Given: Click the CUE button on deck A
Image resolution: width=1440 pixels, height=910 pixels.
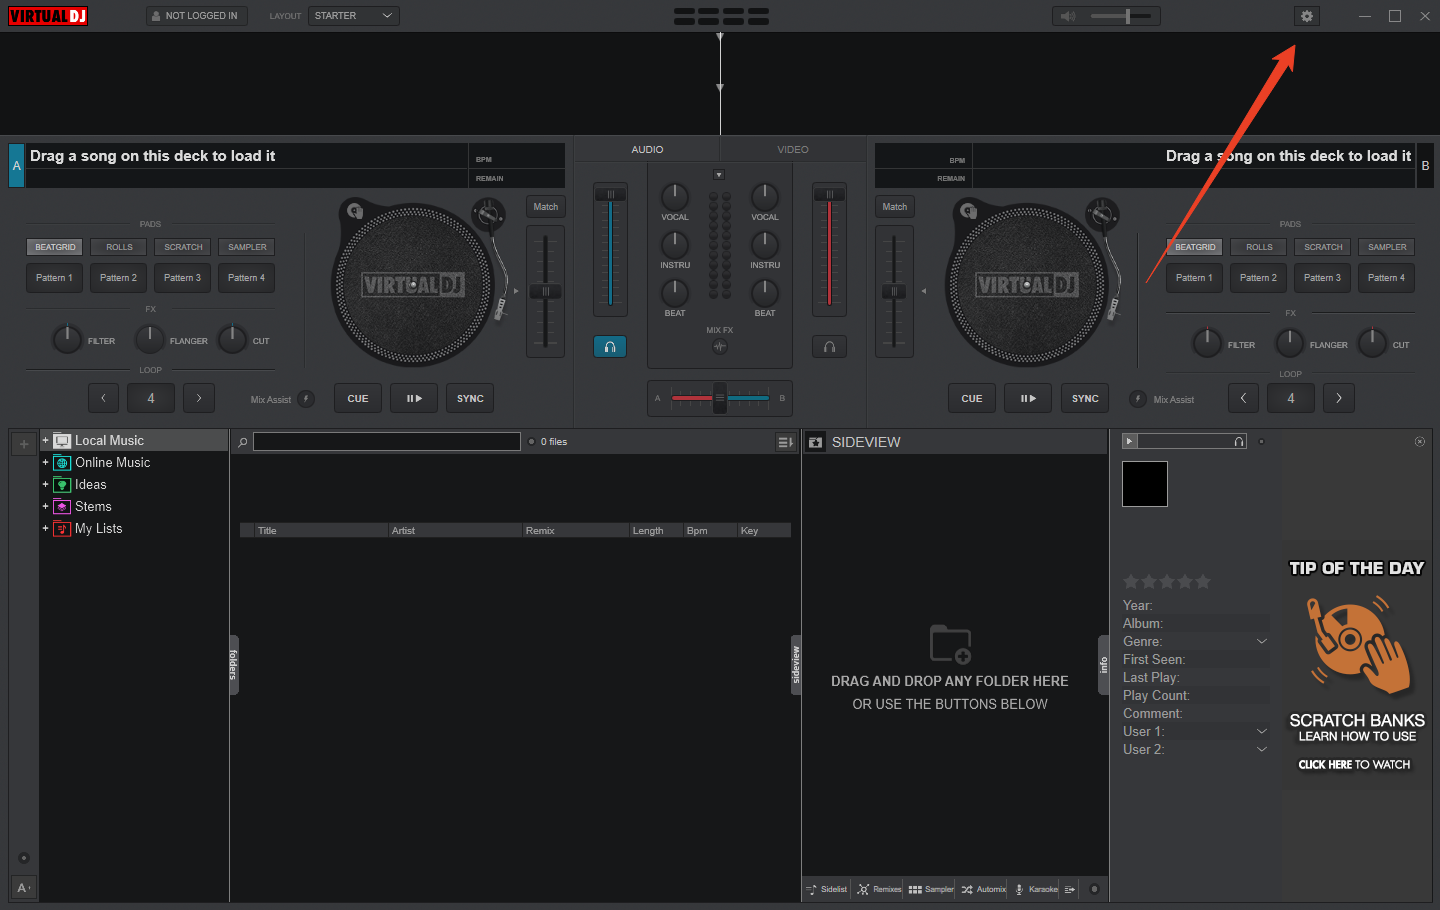Looking at the screenshot, I should tap(358, 399).
